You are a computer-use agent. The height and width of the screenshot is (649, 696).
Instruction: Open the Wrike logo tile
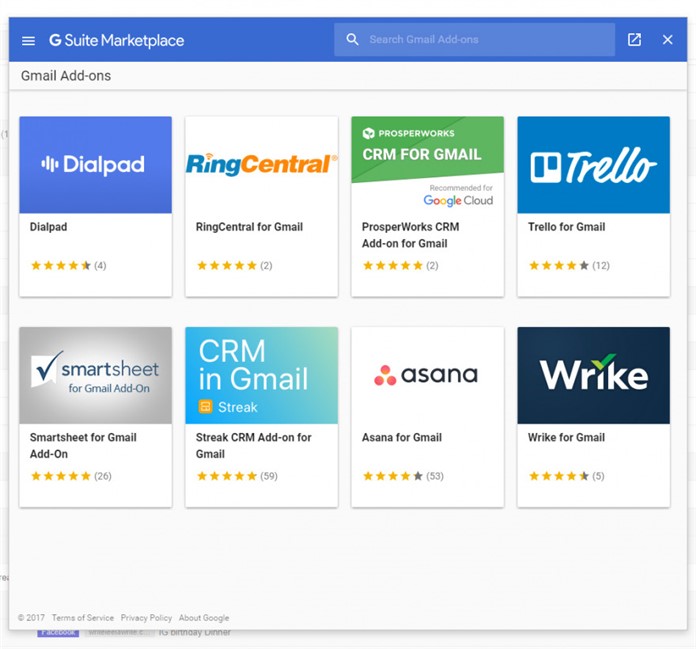(593, 375)
